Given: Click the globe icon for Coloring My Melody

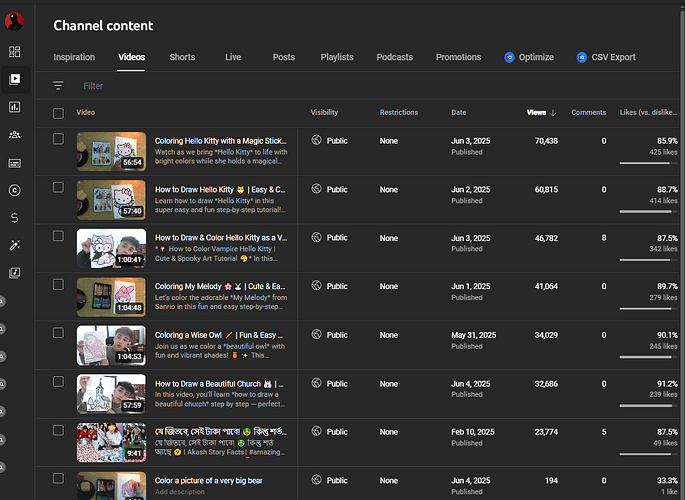Looking at the screenshot, I should 317,286.
